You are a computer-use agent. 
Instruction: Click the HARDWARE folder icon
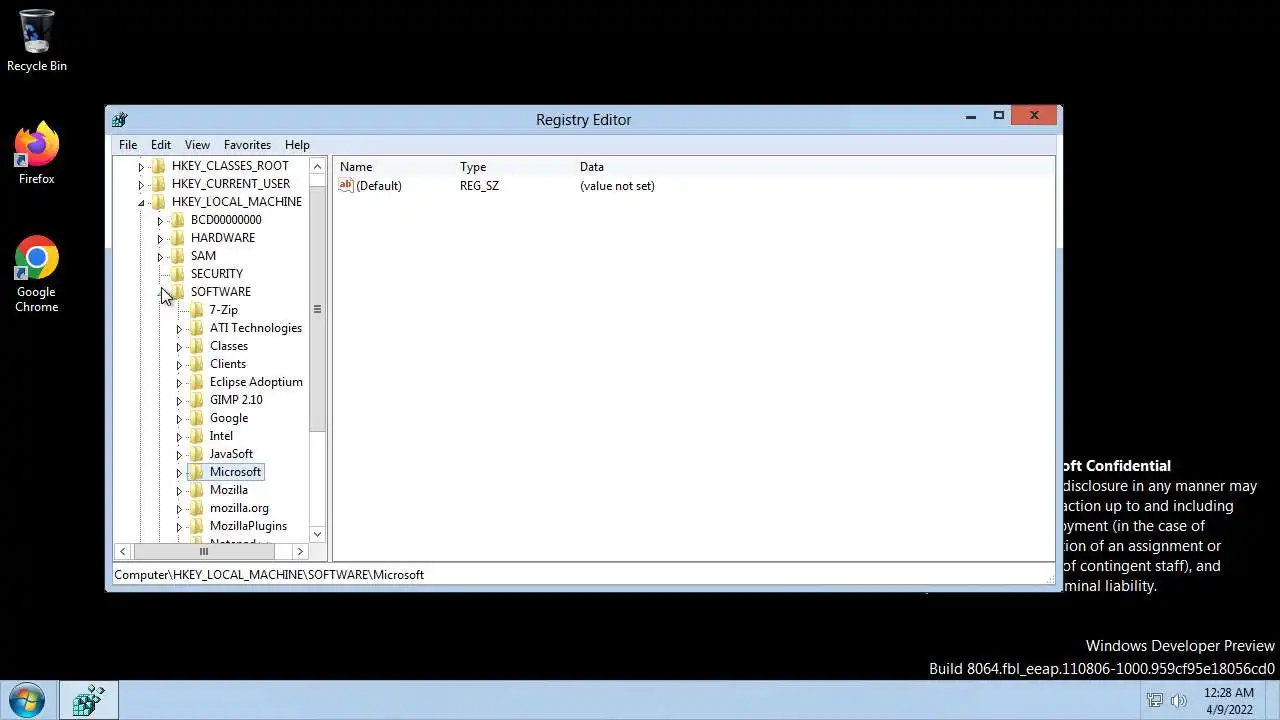point(177,238)
